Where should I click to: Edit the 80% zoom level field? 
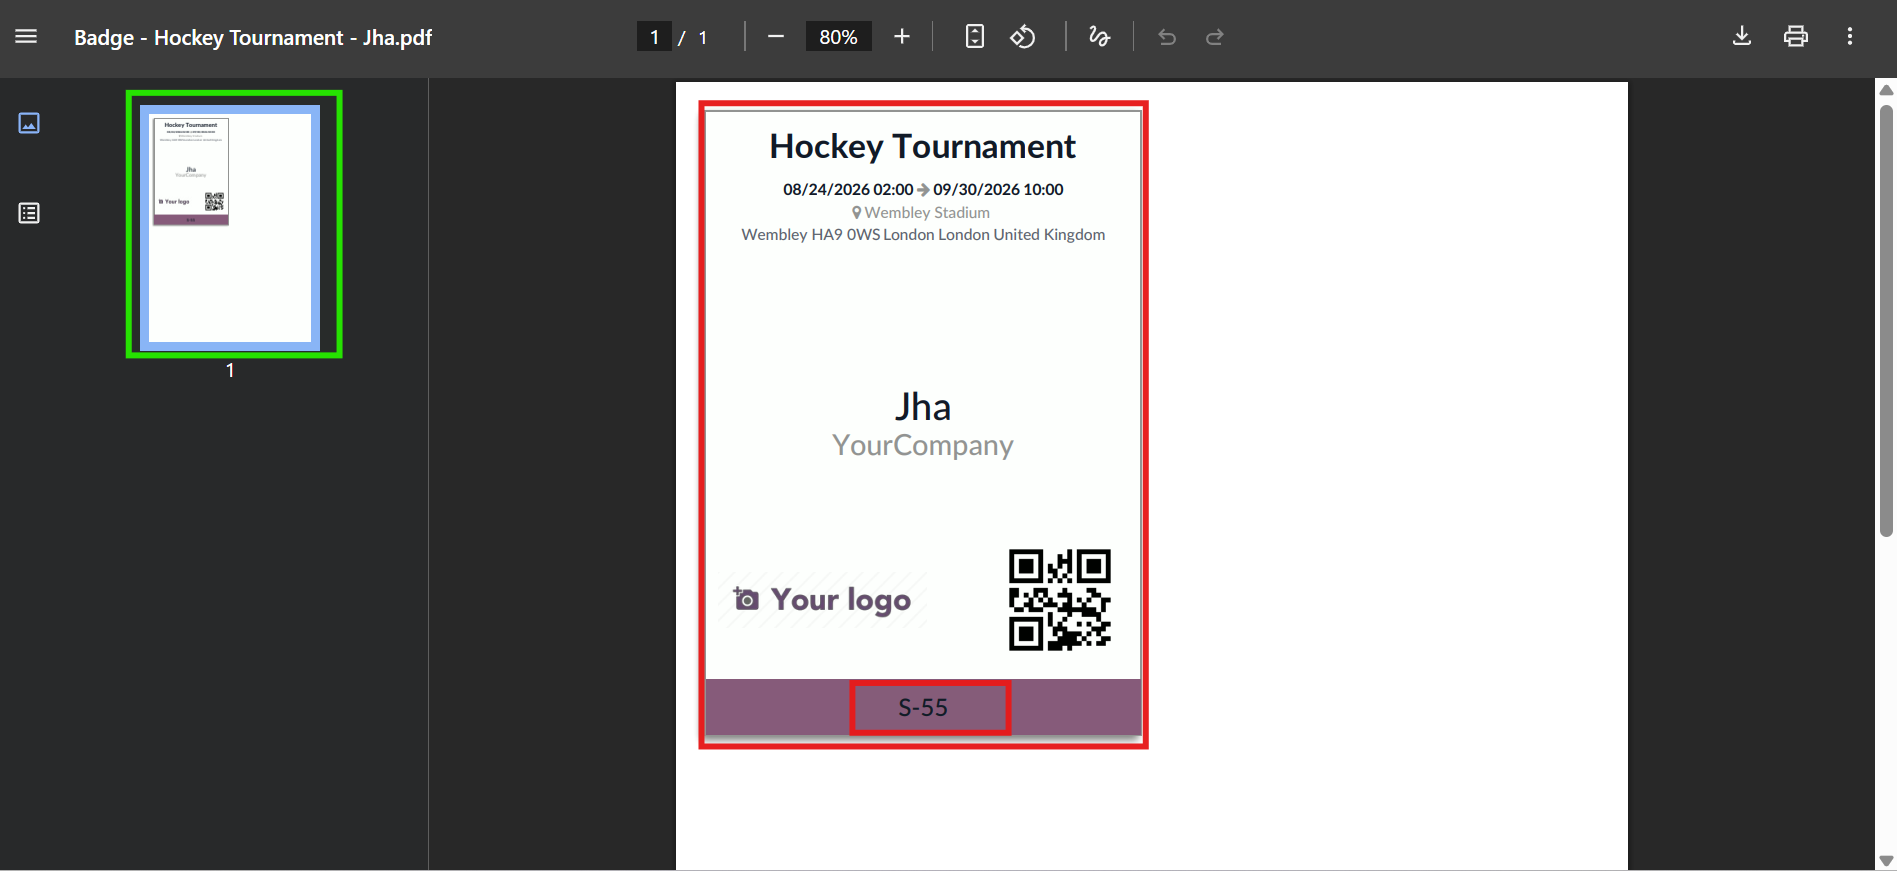tap(838, 37)
